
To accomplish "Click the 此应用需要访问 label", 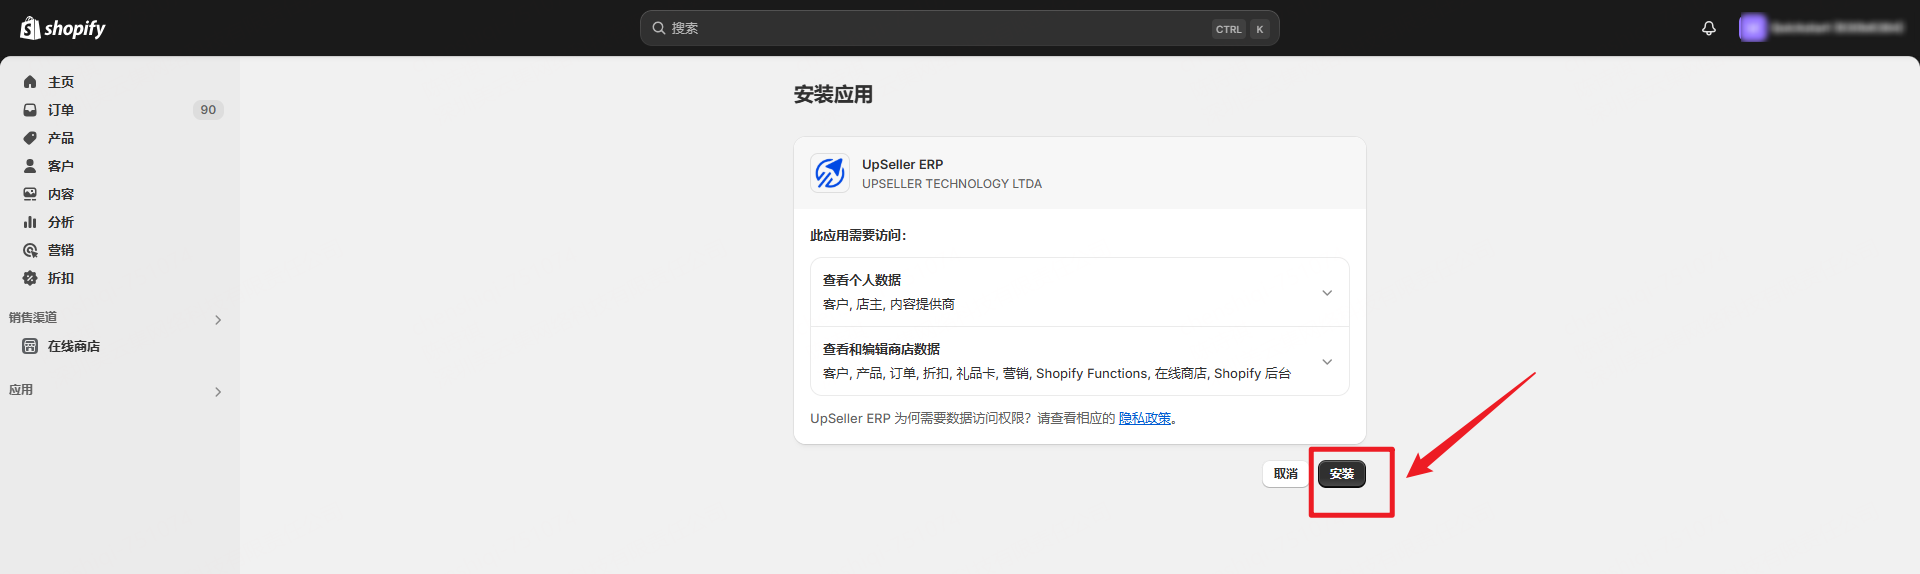I will coord(858,235).
